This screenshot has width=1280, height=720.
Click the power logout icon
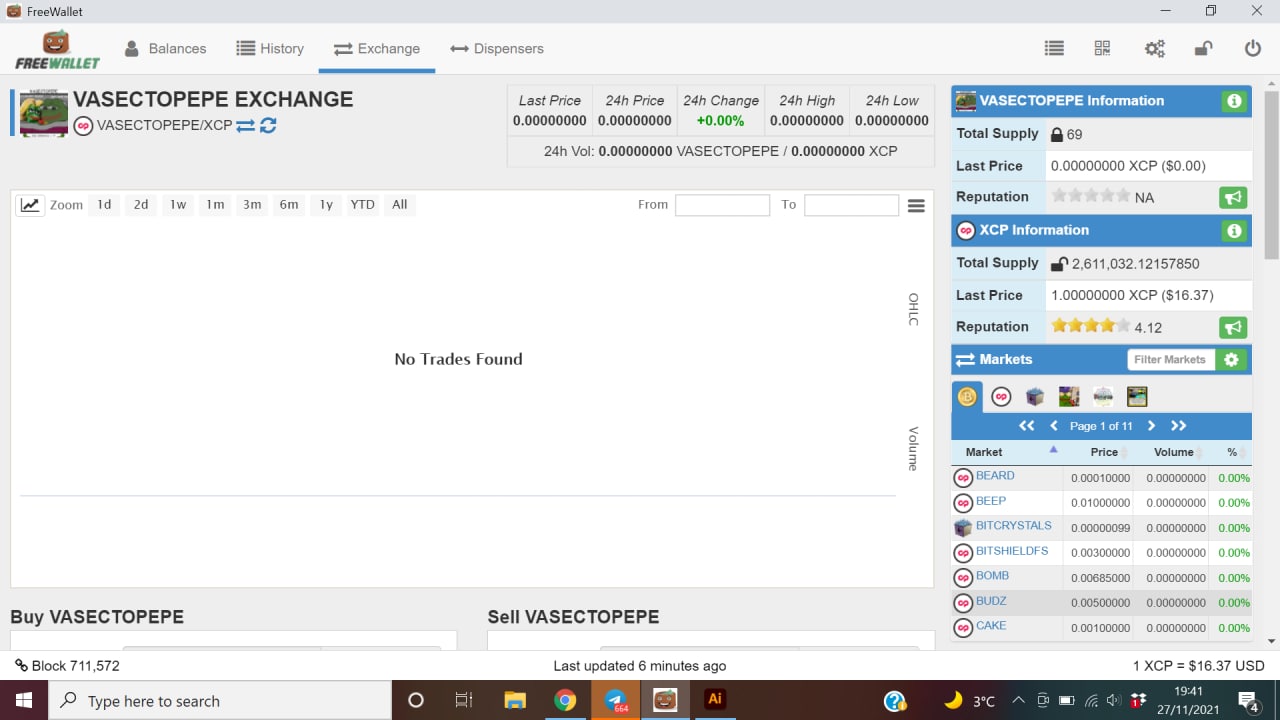click(x=1253, y=48)
